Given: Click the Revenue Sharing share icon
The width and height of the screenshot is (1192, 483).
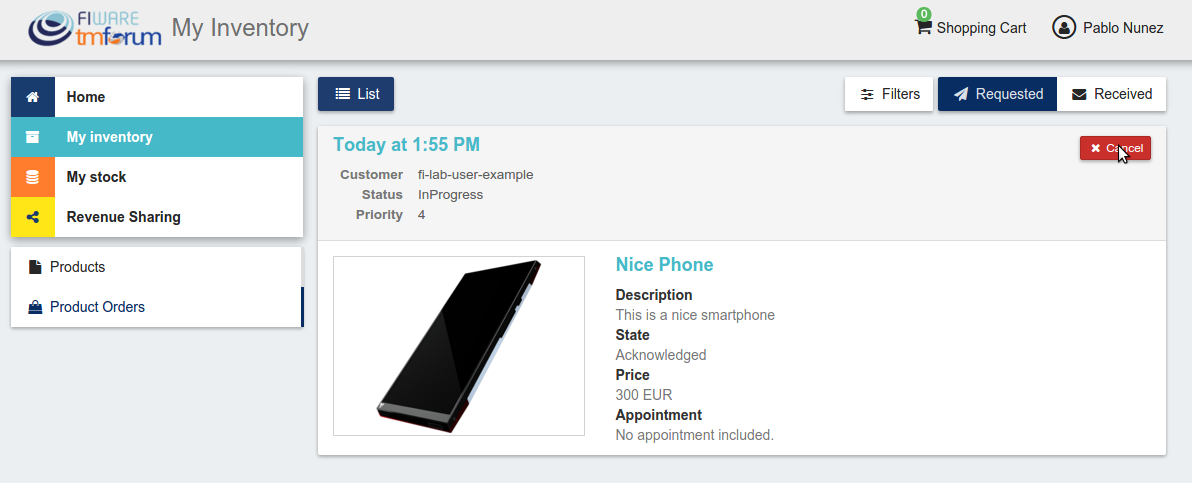Looking at the screenshot, I should pyautogui.click(x=33, y=217).
